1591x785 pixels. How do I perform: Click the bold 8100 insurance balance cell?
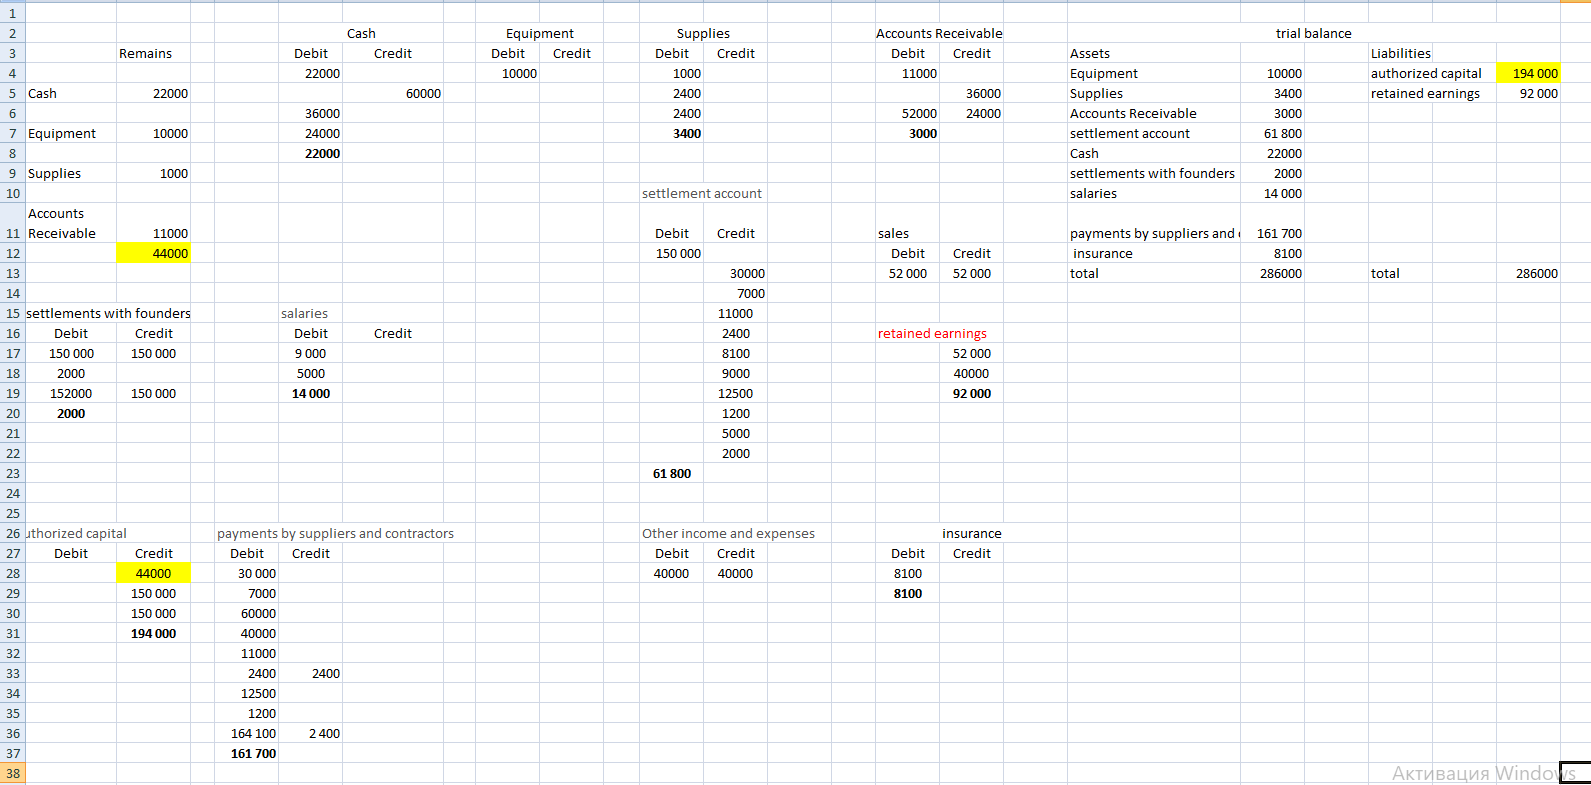[907, 594]
